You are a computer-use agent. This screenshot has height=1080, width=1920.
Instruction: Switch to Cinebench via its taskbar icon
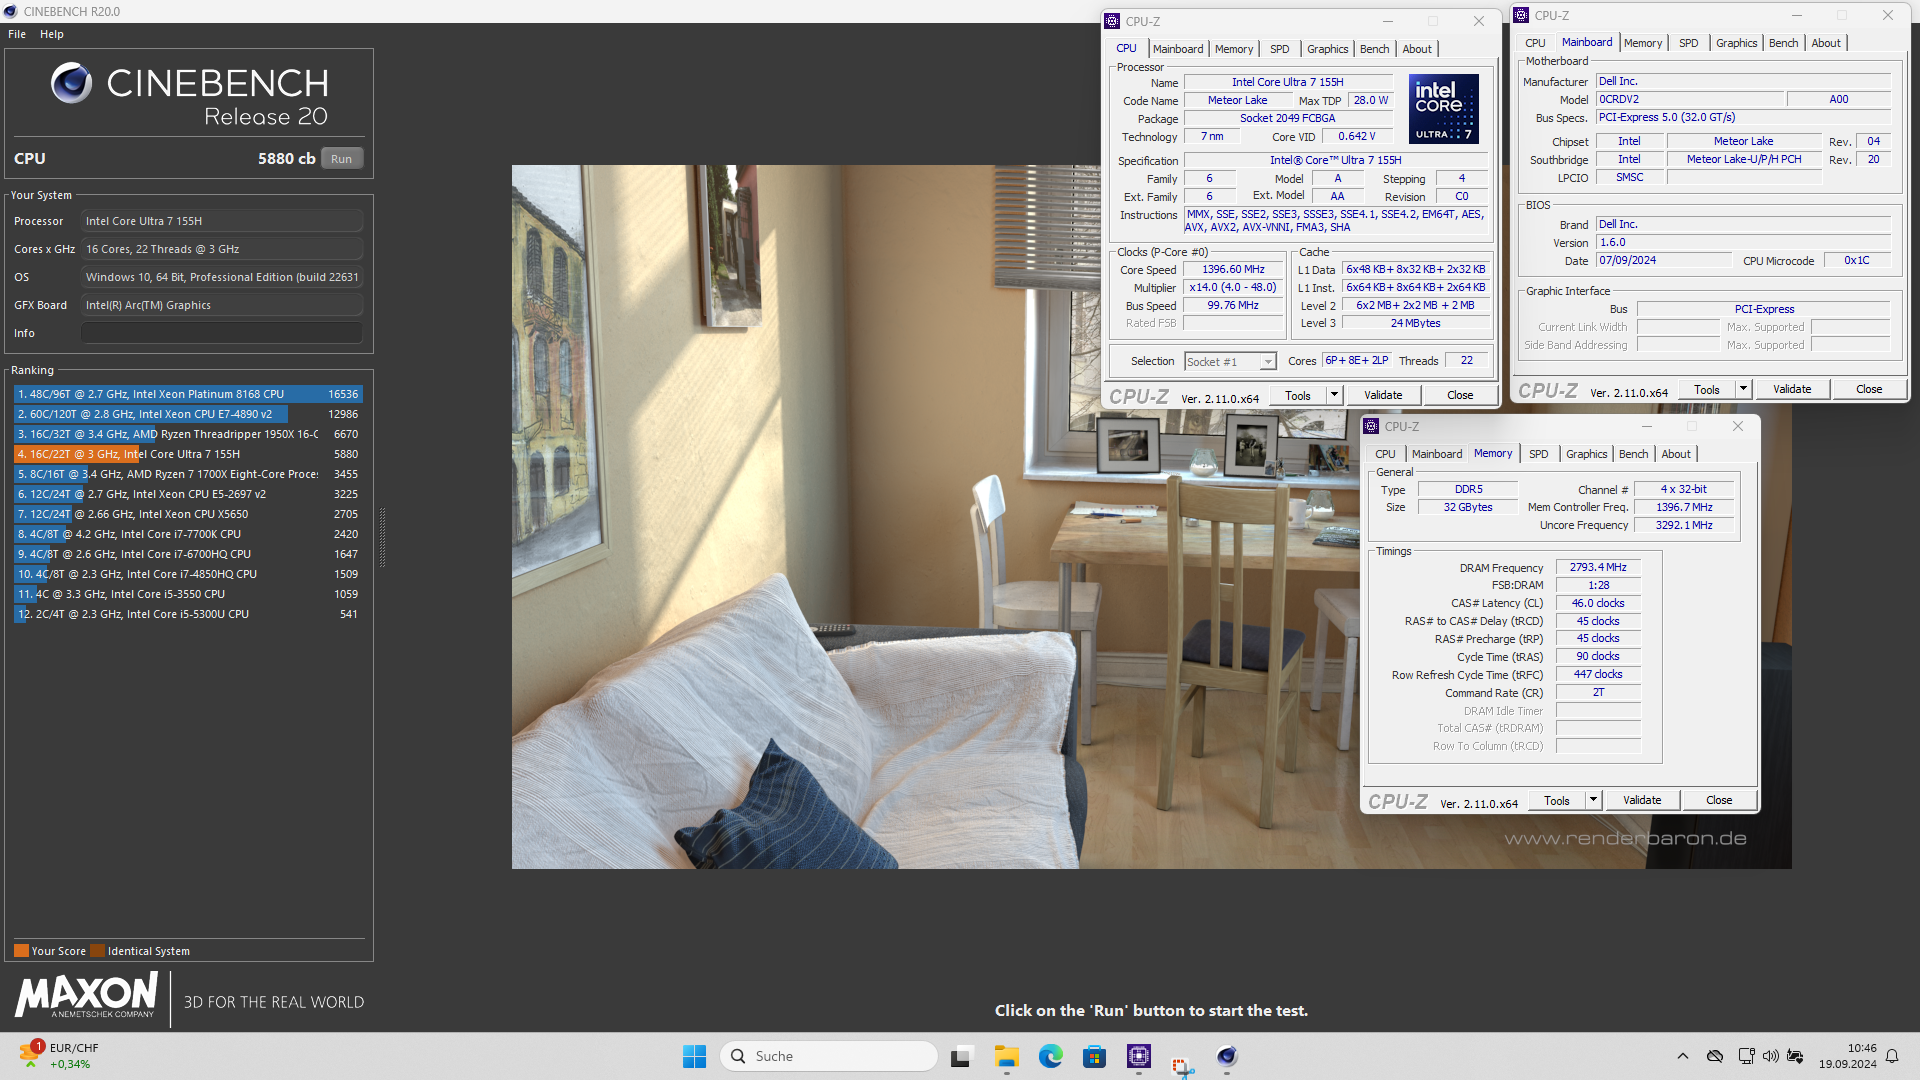1227,1056
